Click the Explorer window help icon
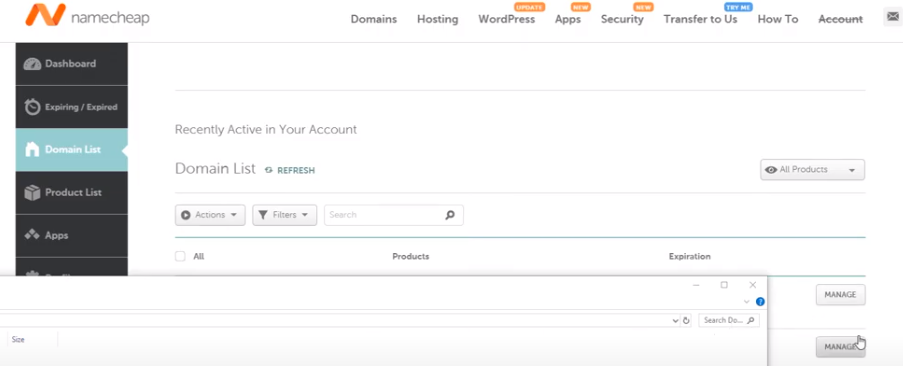The height and width of the screenshot is (366, 903). click(x=760, y=302)
